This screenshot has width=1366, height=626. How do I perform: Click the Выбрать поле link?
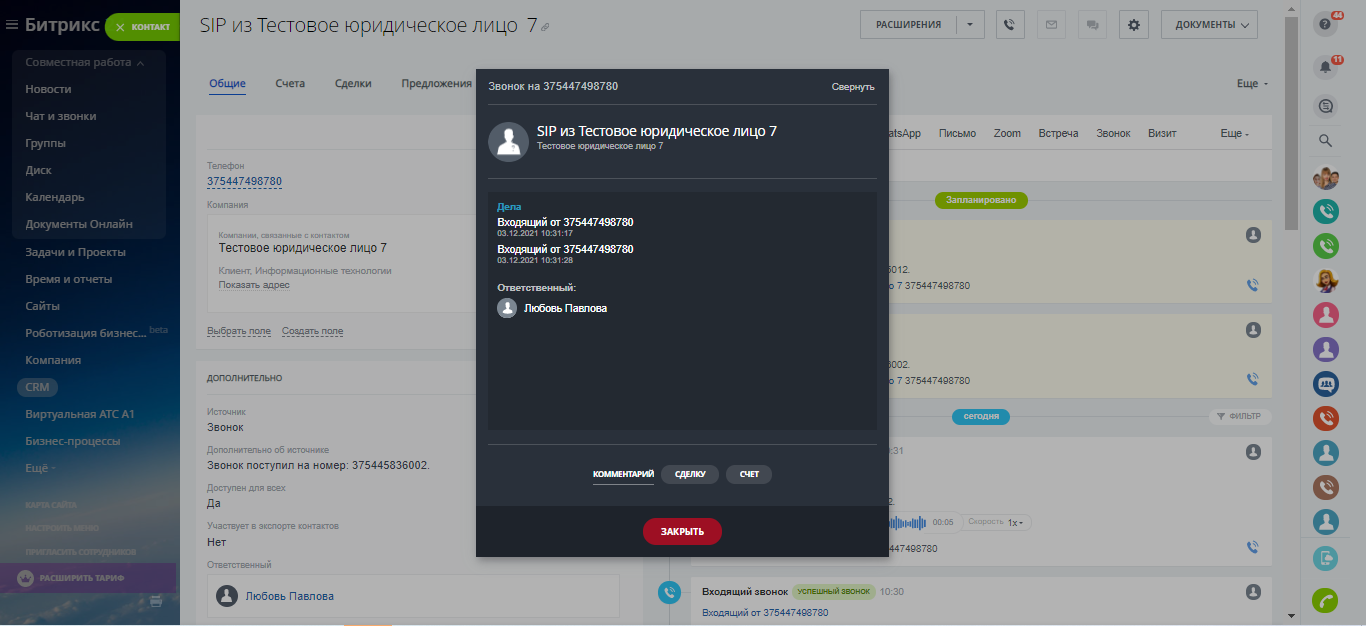point(239,331)
